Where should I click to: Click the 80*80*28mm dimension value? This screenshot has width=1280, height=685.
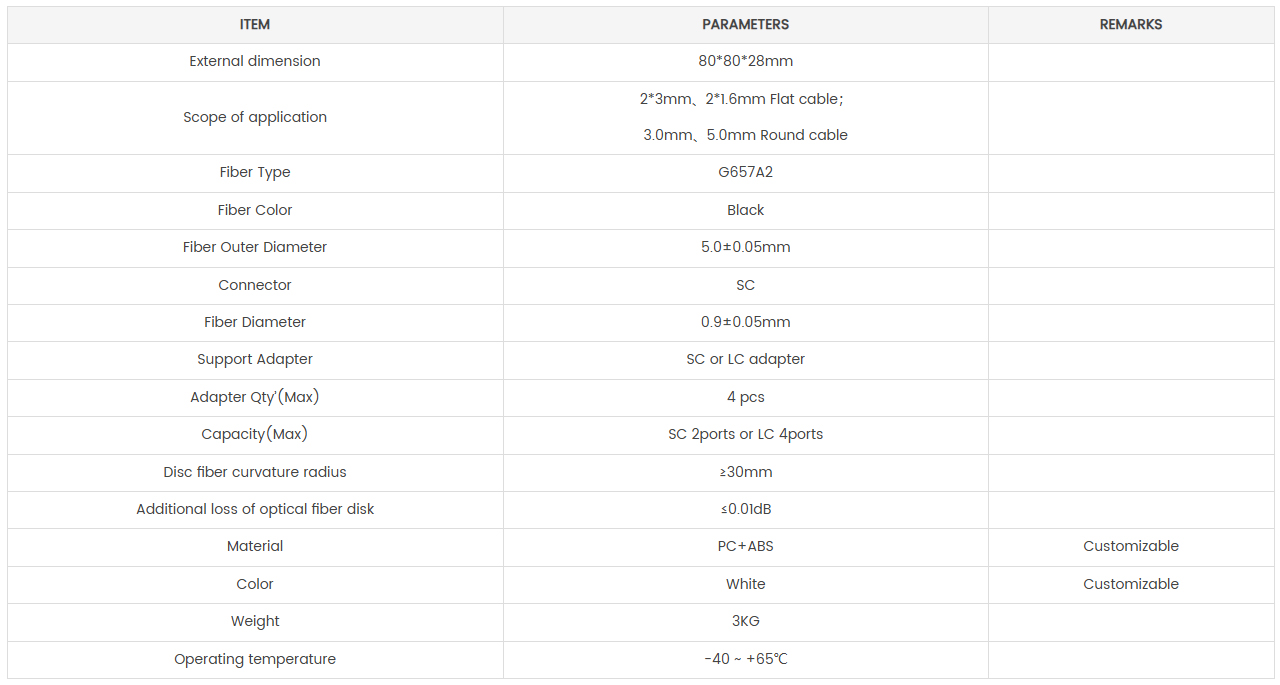tap(745, 61)
